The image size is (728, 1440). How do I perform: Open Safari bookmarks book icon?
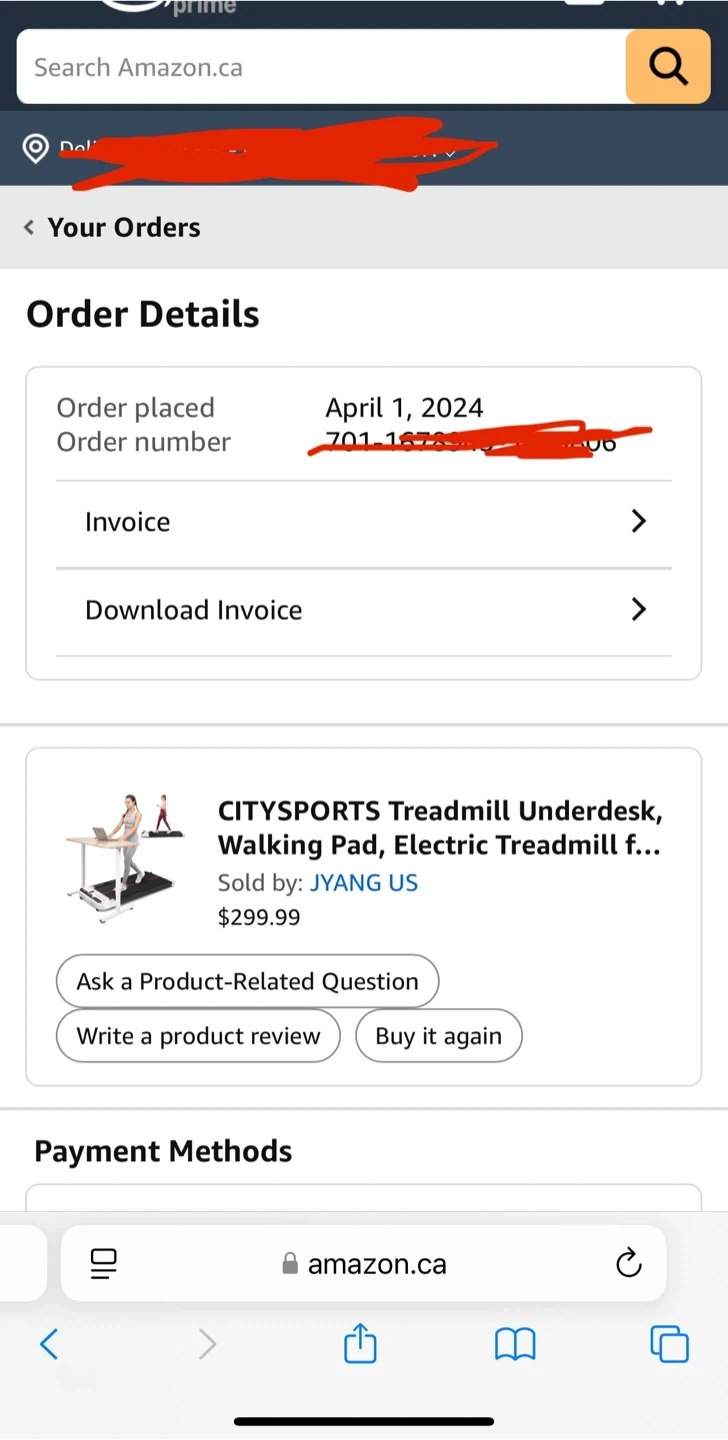click(x=515, y=1344)
